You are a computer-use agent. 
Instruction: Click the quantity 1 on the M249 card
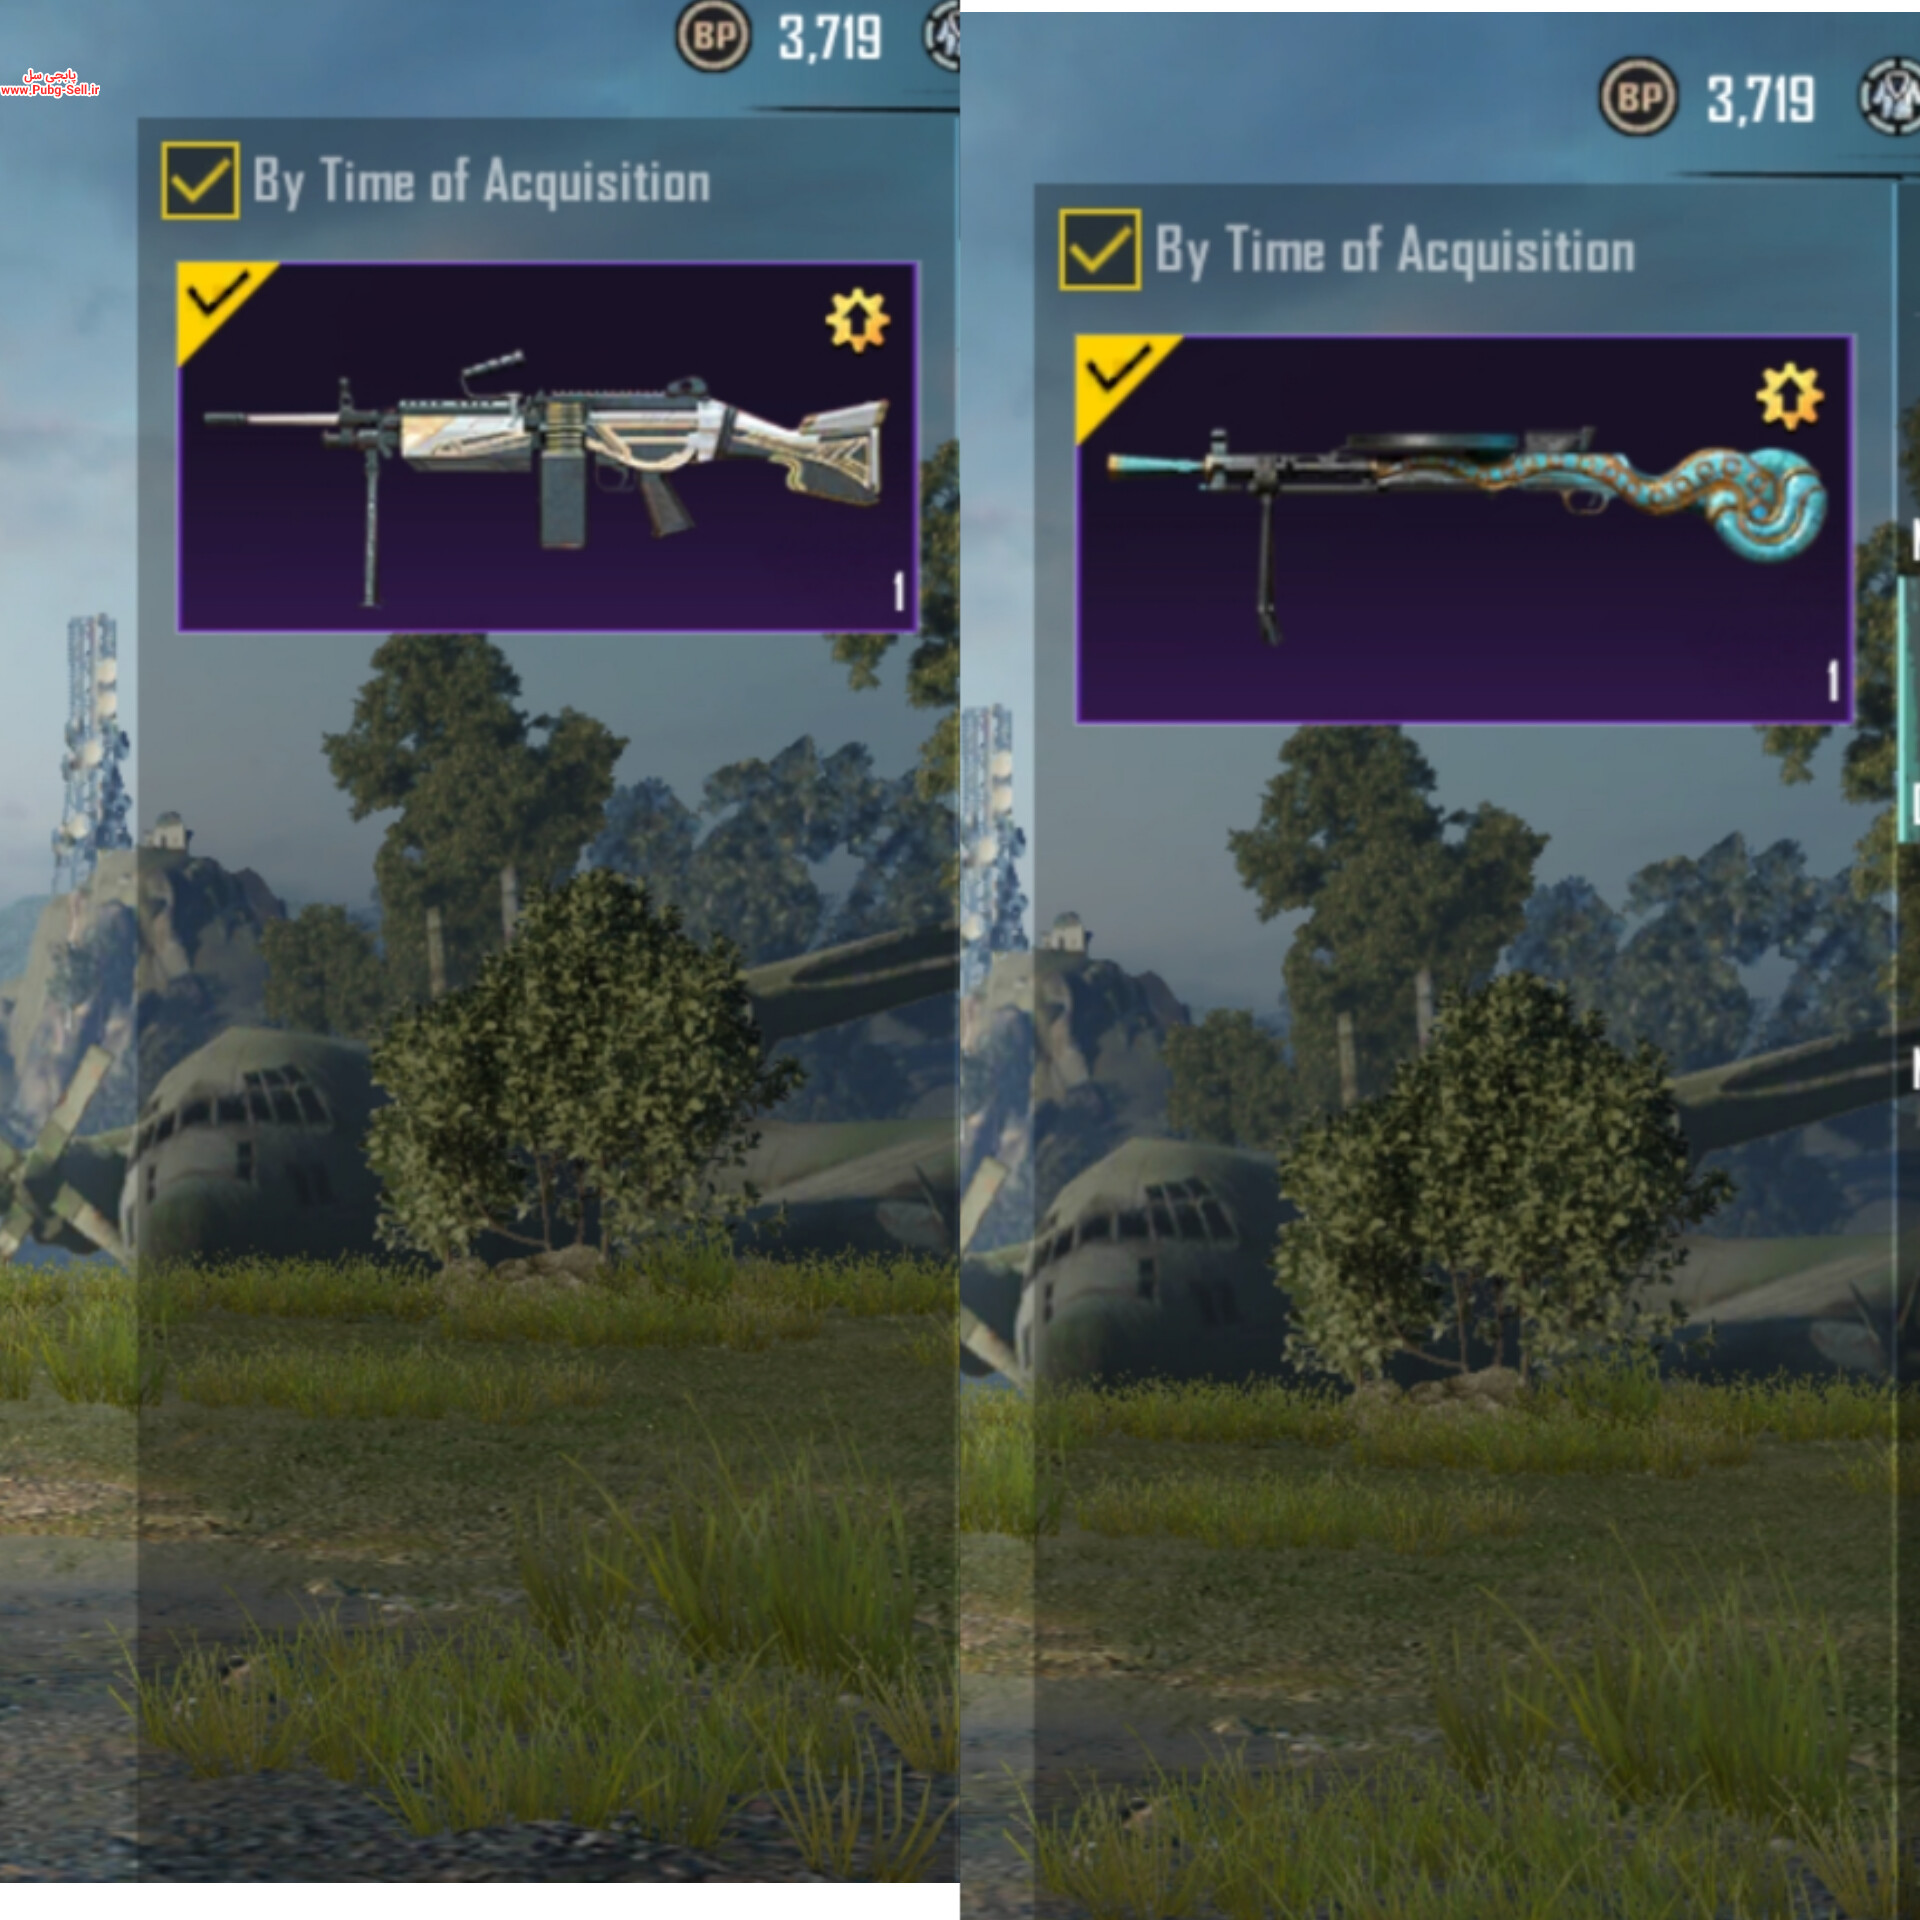[x=899, y=592]
